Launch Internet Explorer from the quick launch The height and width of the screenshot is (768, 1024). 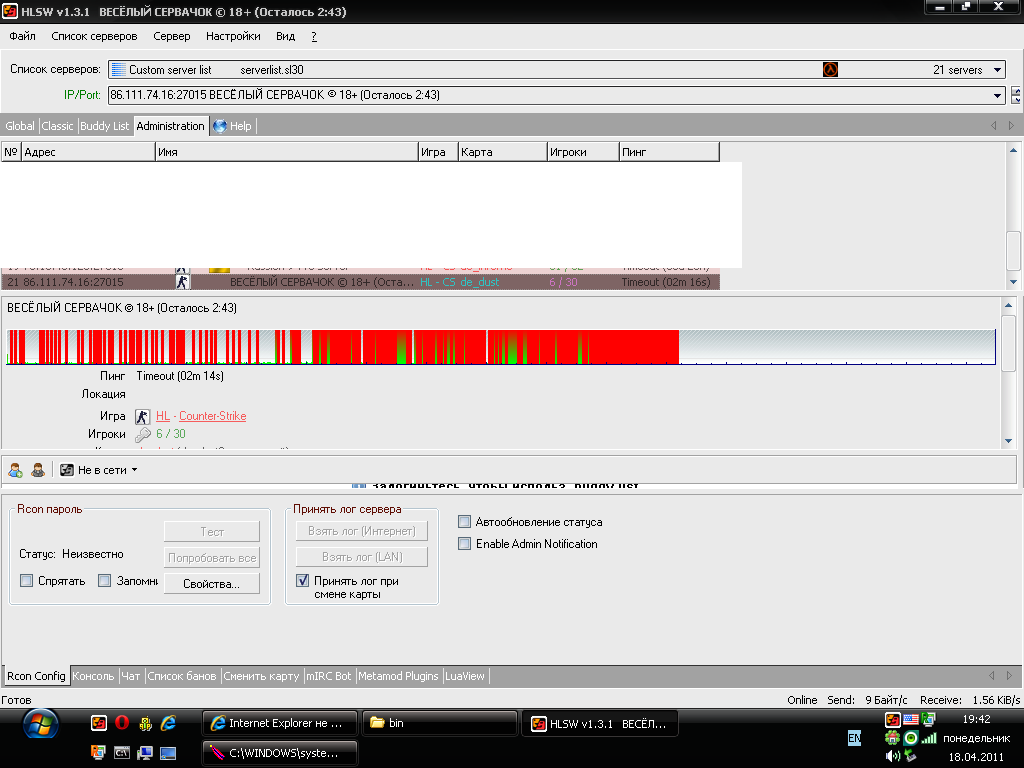click(x=168, y=723)
